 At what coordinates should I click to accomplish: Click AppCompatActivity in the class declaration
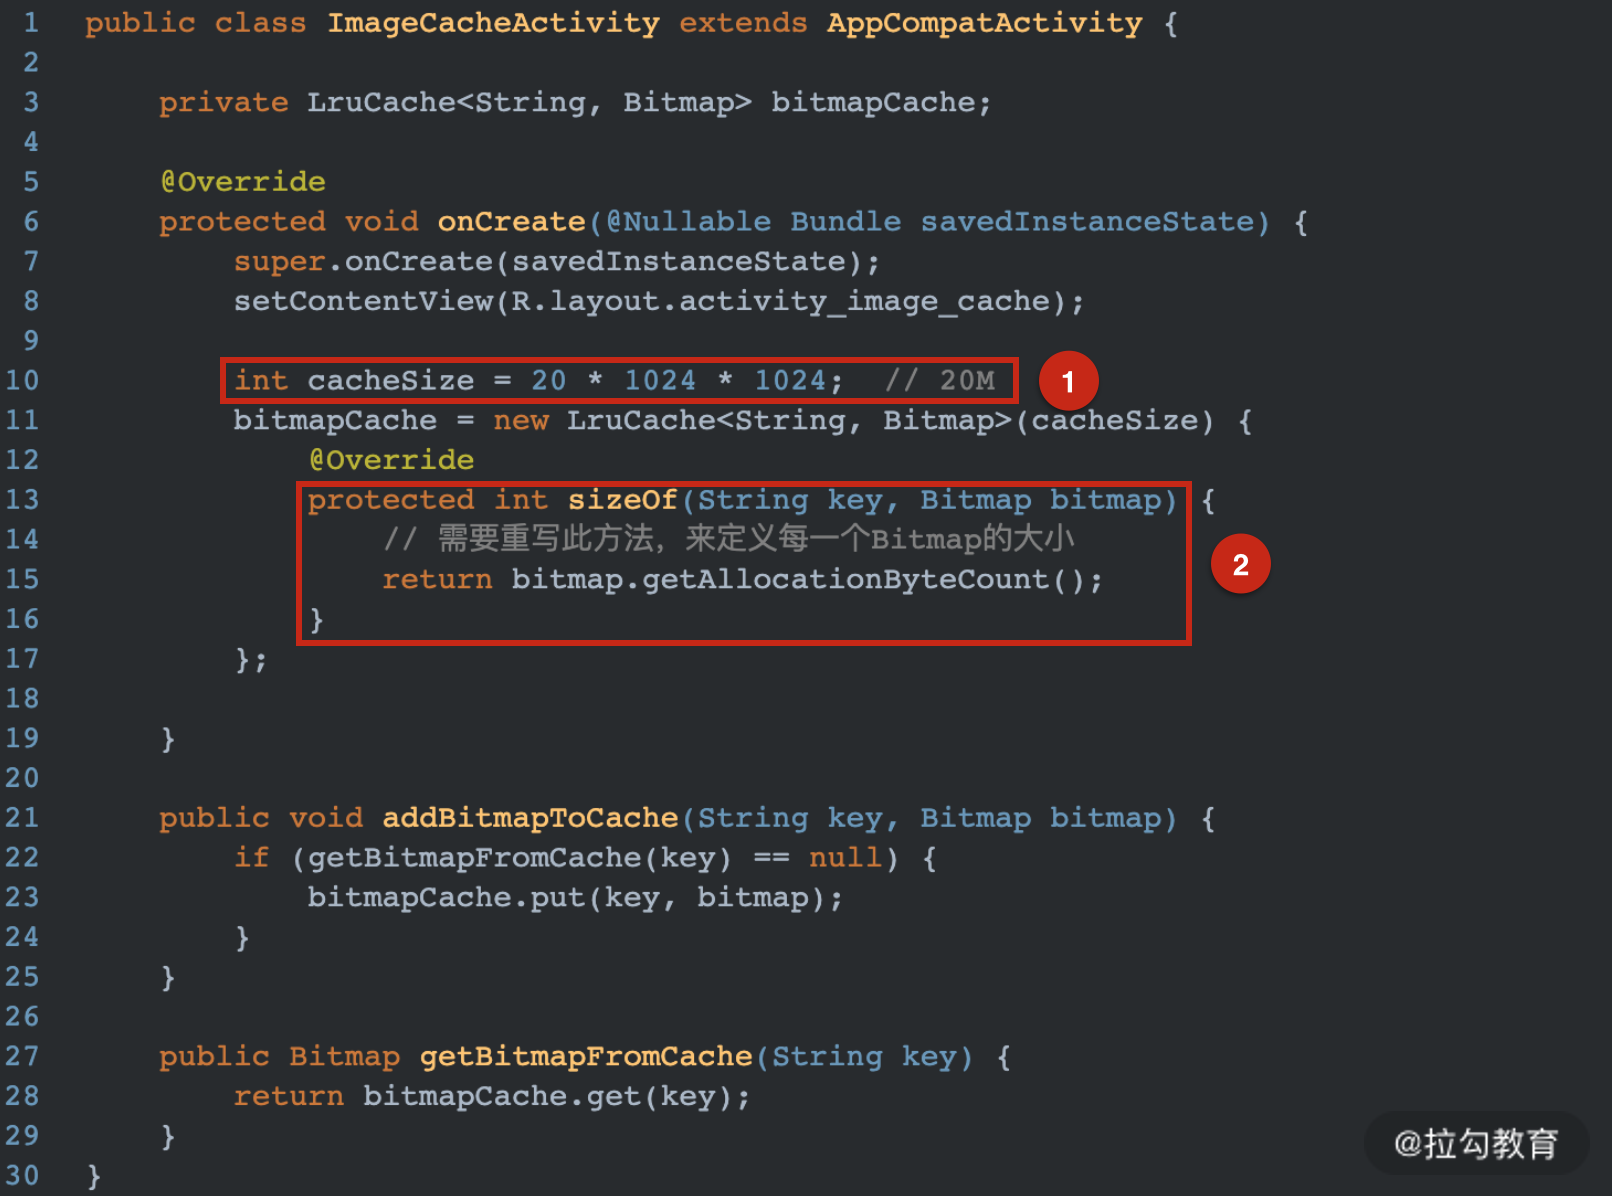984,23
